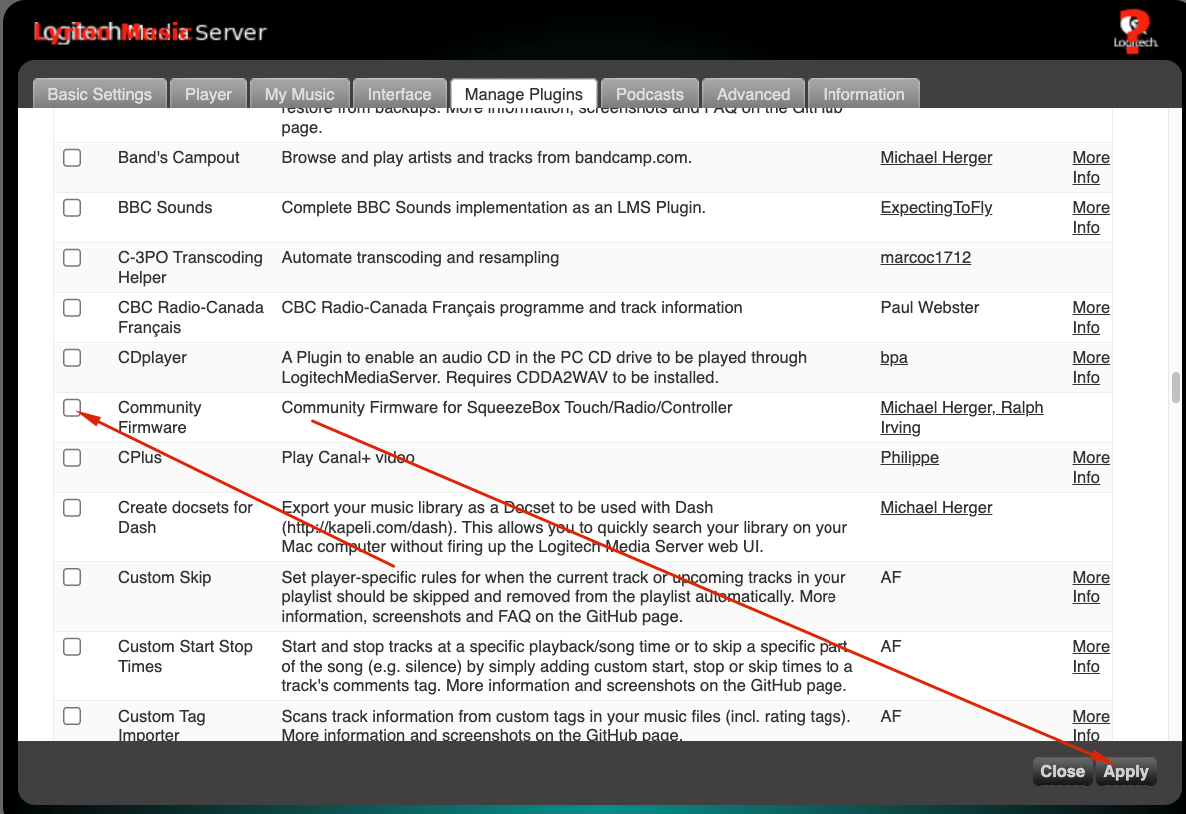
Task: Enable the Band's Campout plugin checkbox
Action: [x=72, y=158]
